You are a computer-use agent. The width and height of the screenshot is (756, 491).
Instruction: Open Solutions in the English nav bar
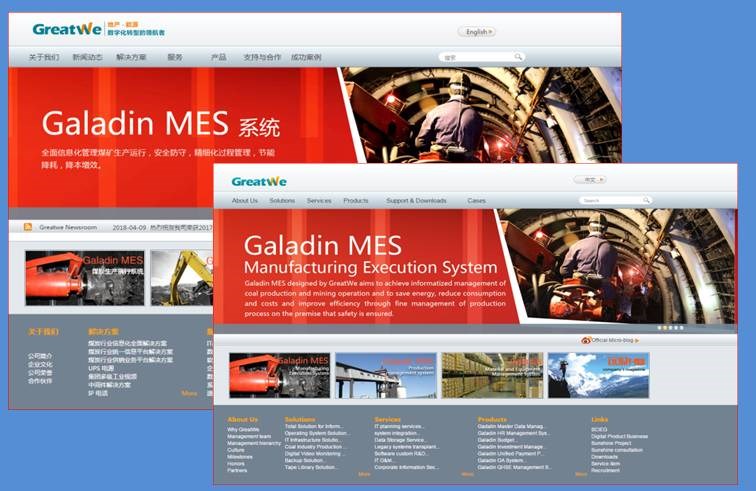(282, 201)
